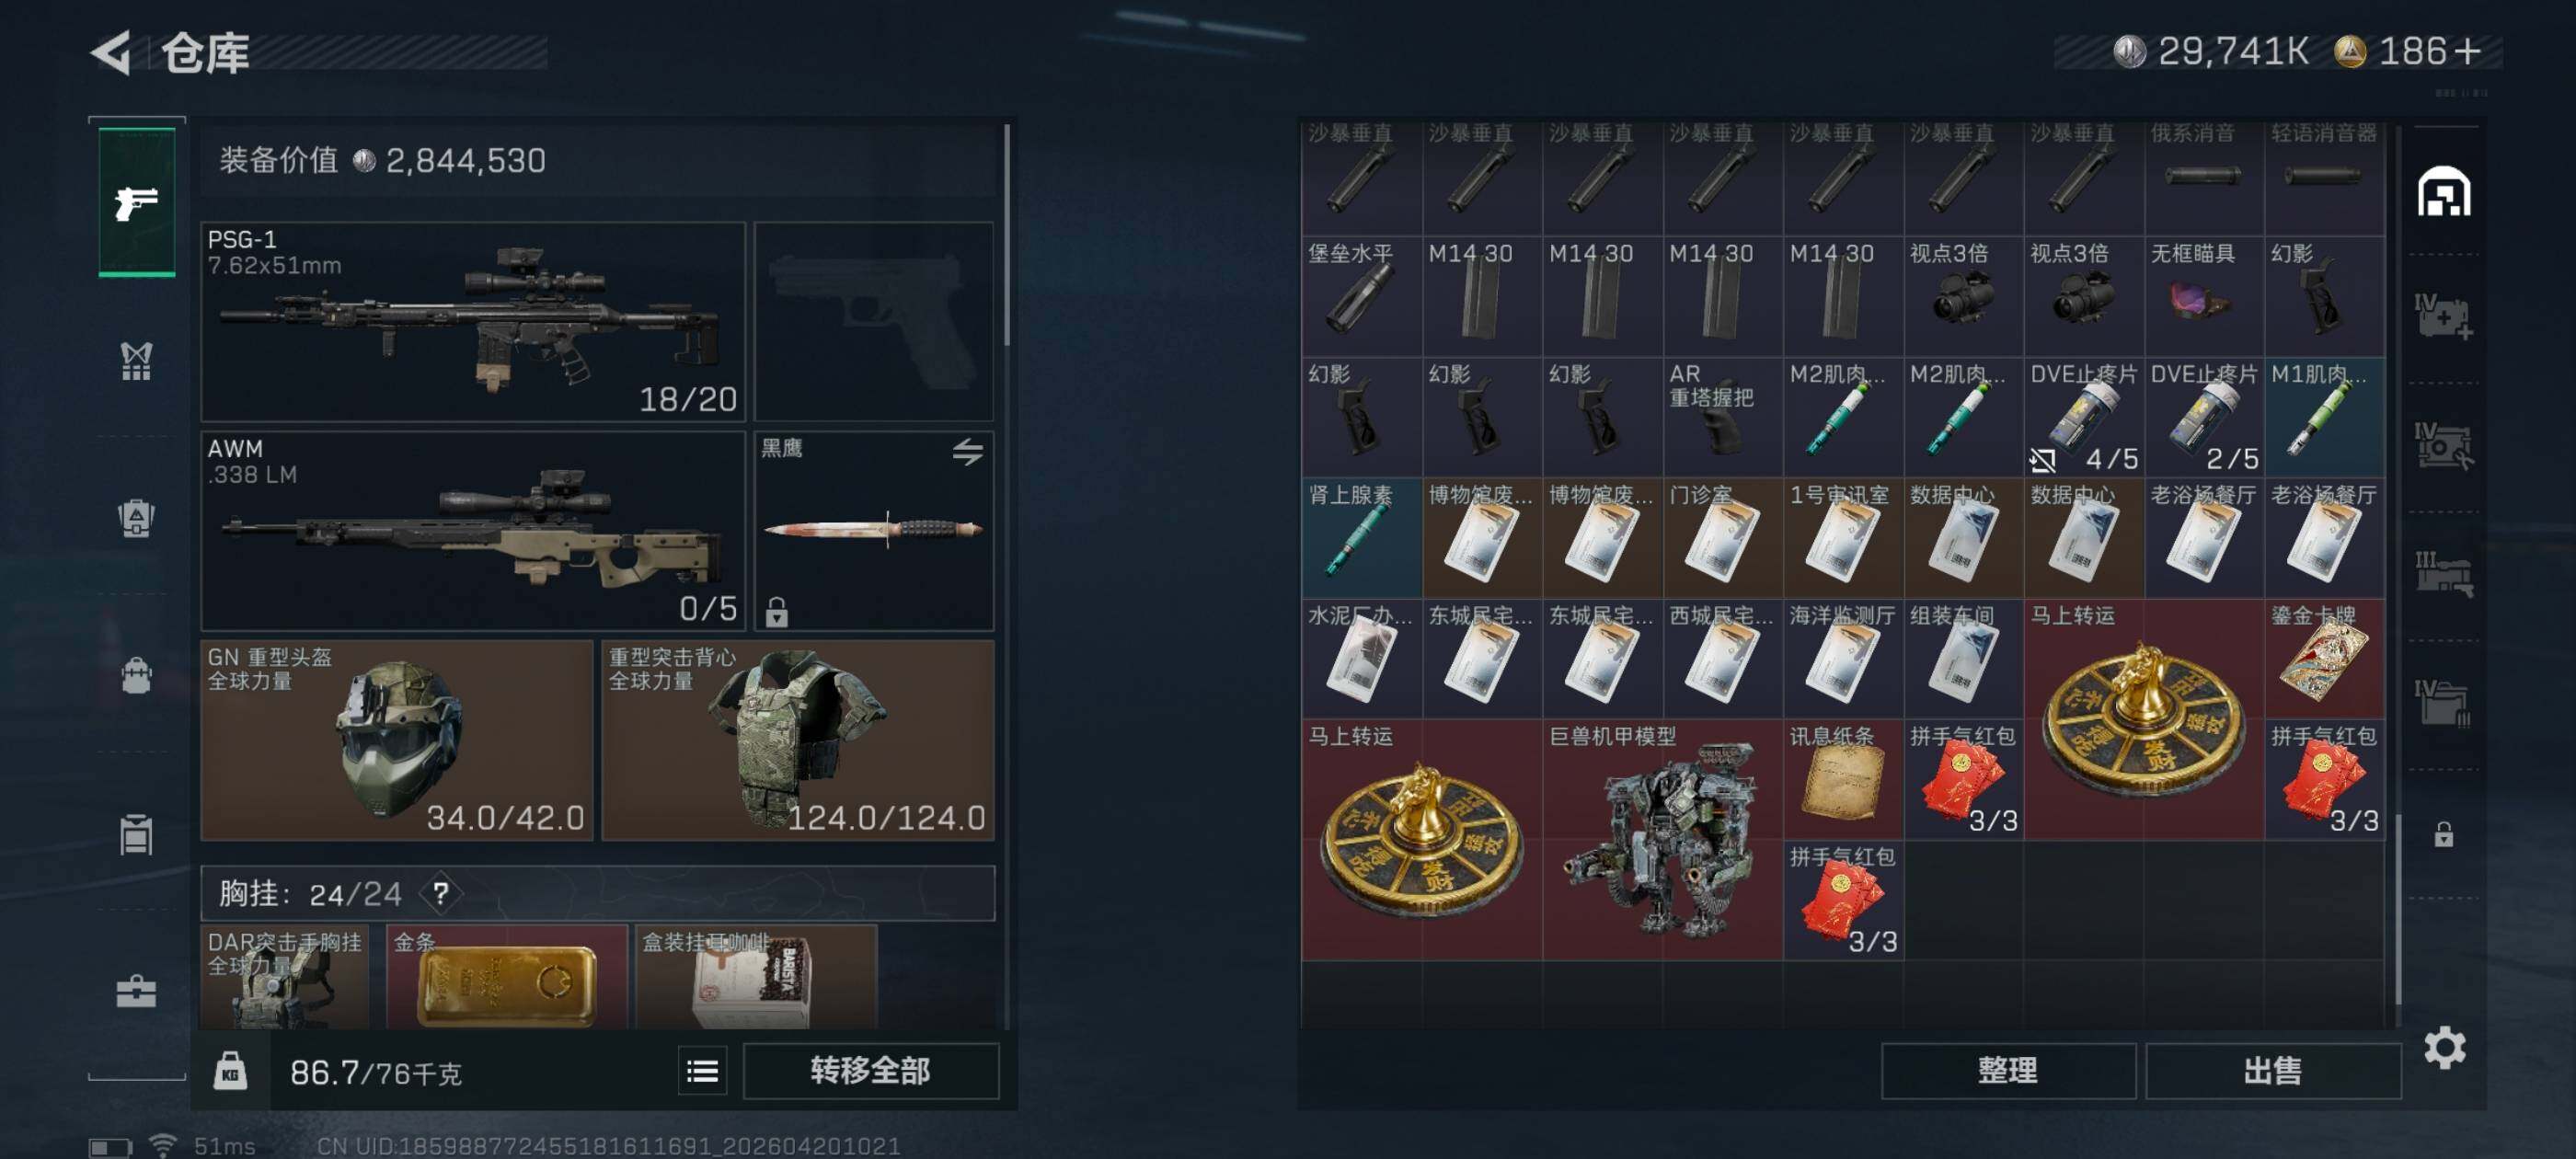Open the list view icon beside 转移全部
This screenshot has width=2576, height=1159.
coord(702,1072)
